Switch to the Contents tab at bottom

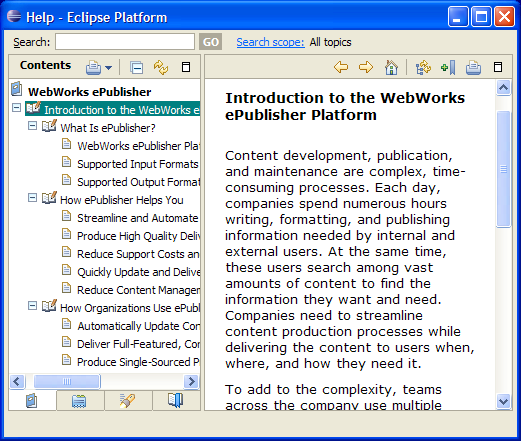click(32, 400)
